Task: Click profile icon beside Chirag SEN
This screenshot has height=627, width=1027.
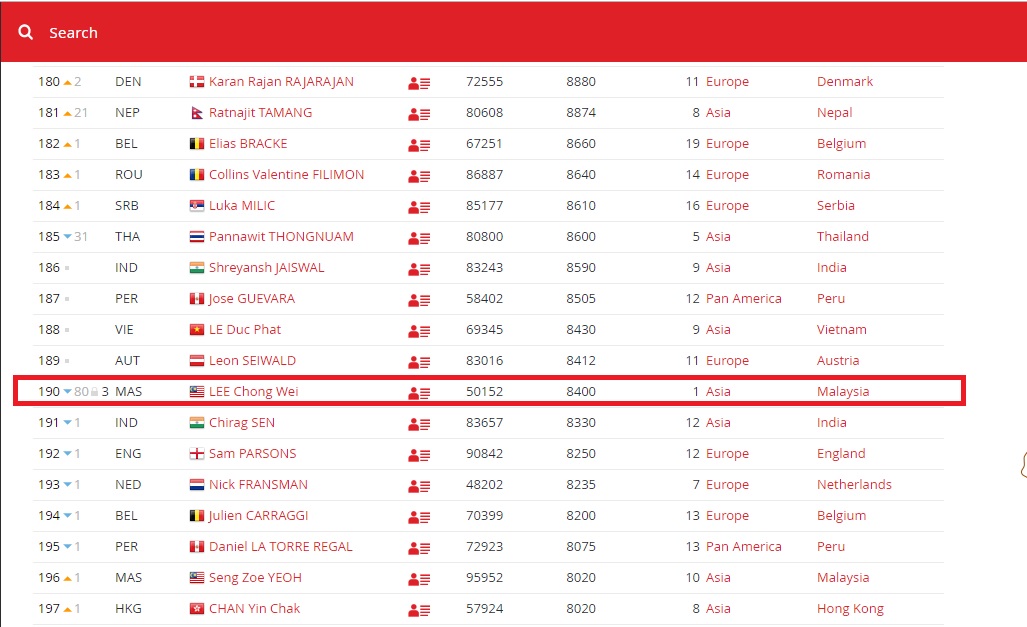Action: pos(419,423)
